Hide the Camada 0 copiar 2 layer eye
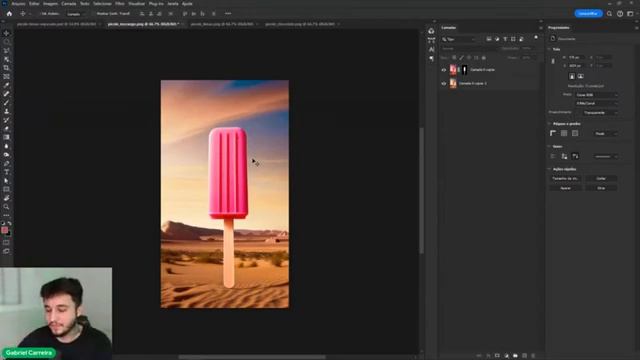Screen dimensions: 640x360 [444, 83]
